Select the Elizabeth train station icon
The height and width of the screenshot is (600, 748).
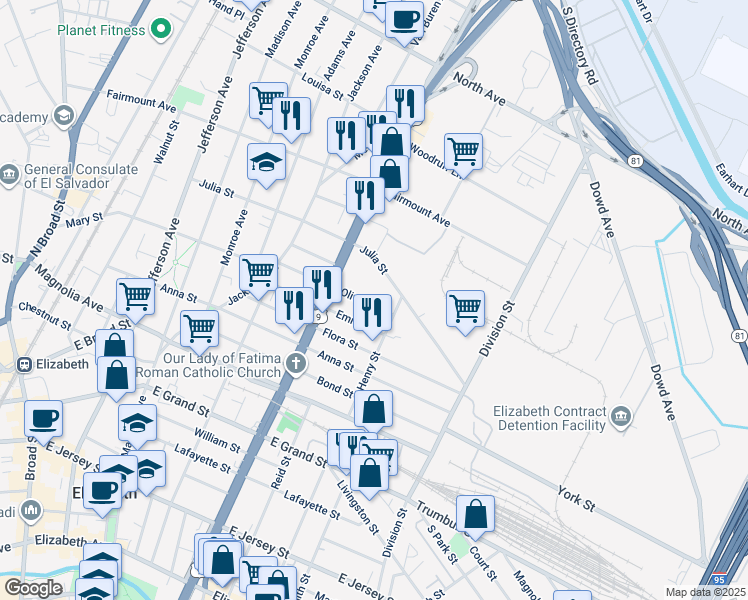24,365
